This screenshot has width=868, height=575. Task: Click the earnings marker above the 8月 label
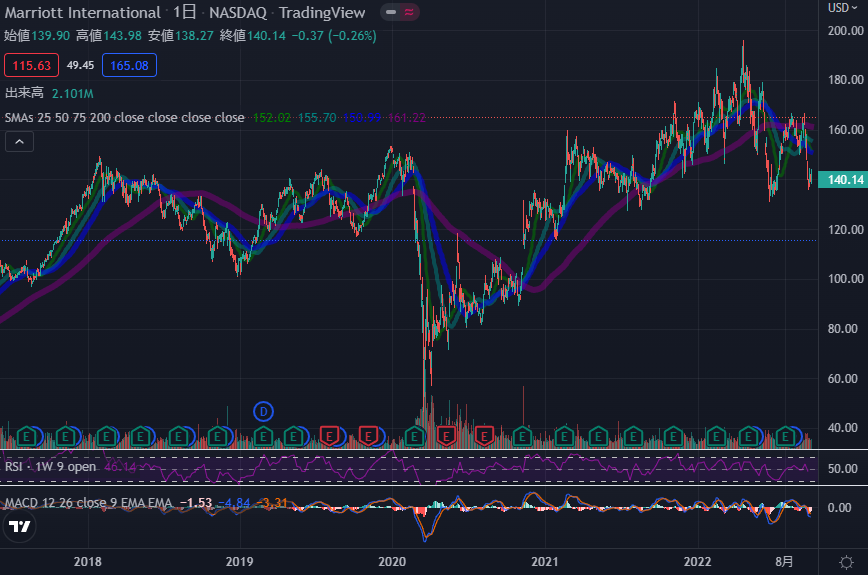(x=785, y=437)
